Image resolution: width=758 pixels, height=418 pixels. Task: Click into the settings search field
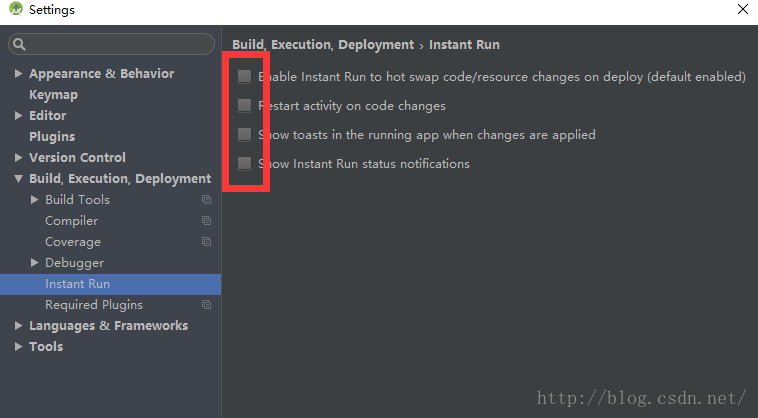(x=111, y=44)
